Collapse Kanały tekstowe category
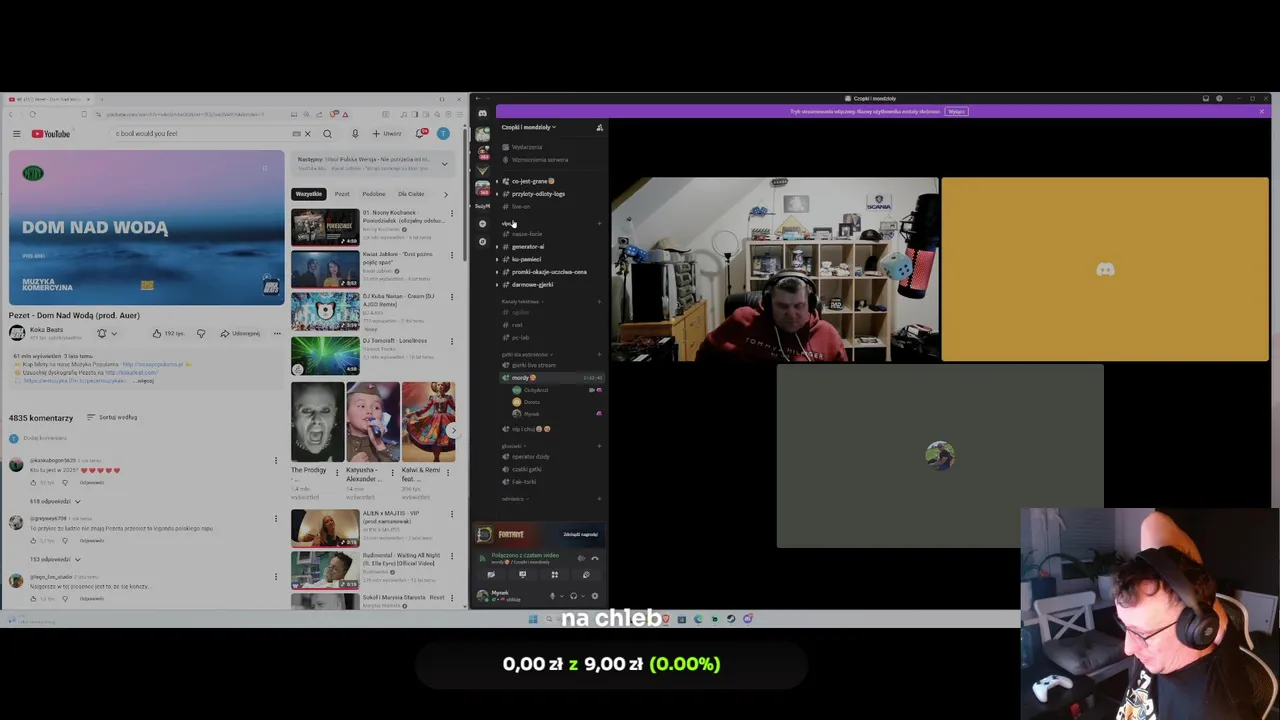 pyautogui.click(x=521, y=301)
